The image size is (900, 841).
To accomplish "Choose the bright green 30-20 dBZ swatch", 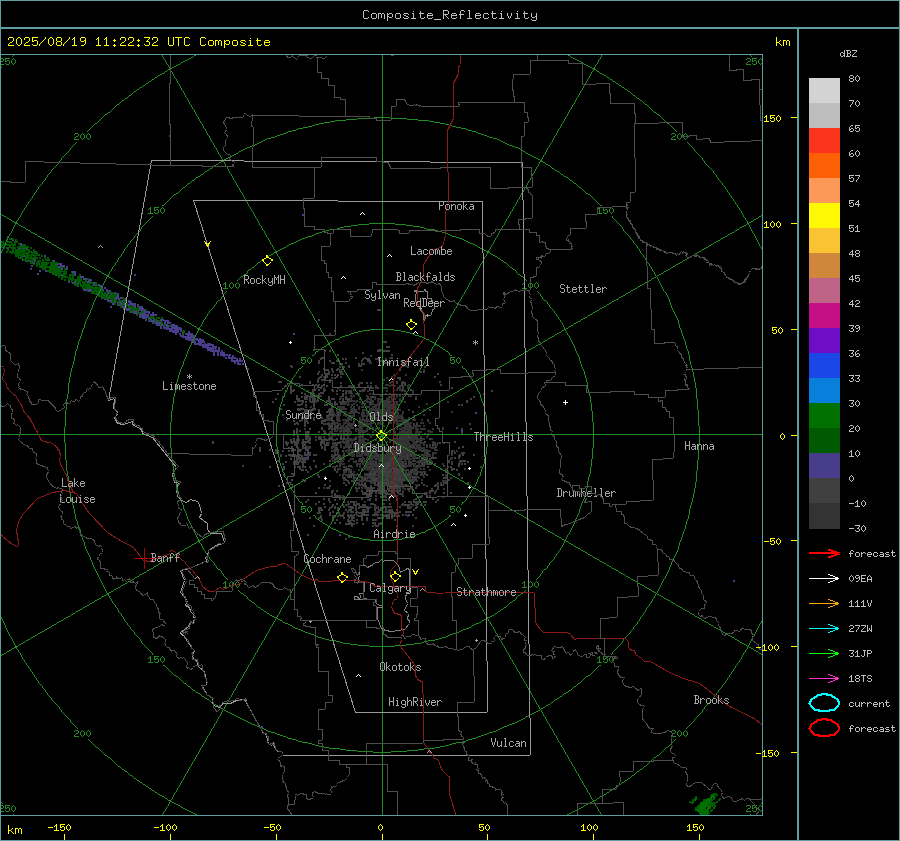I will click(824, 416).
